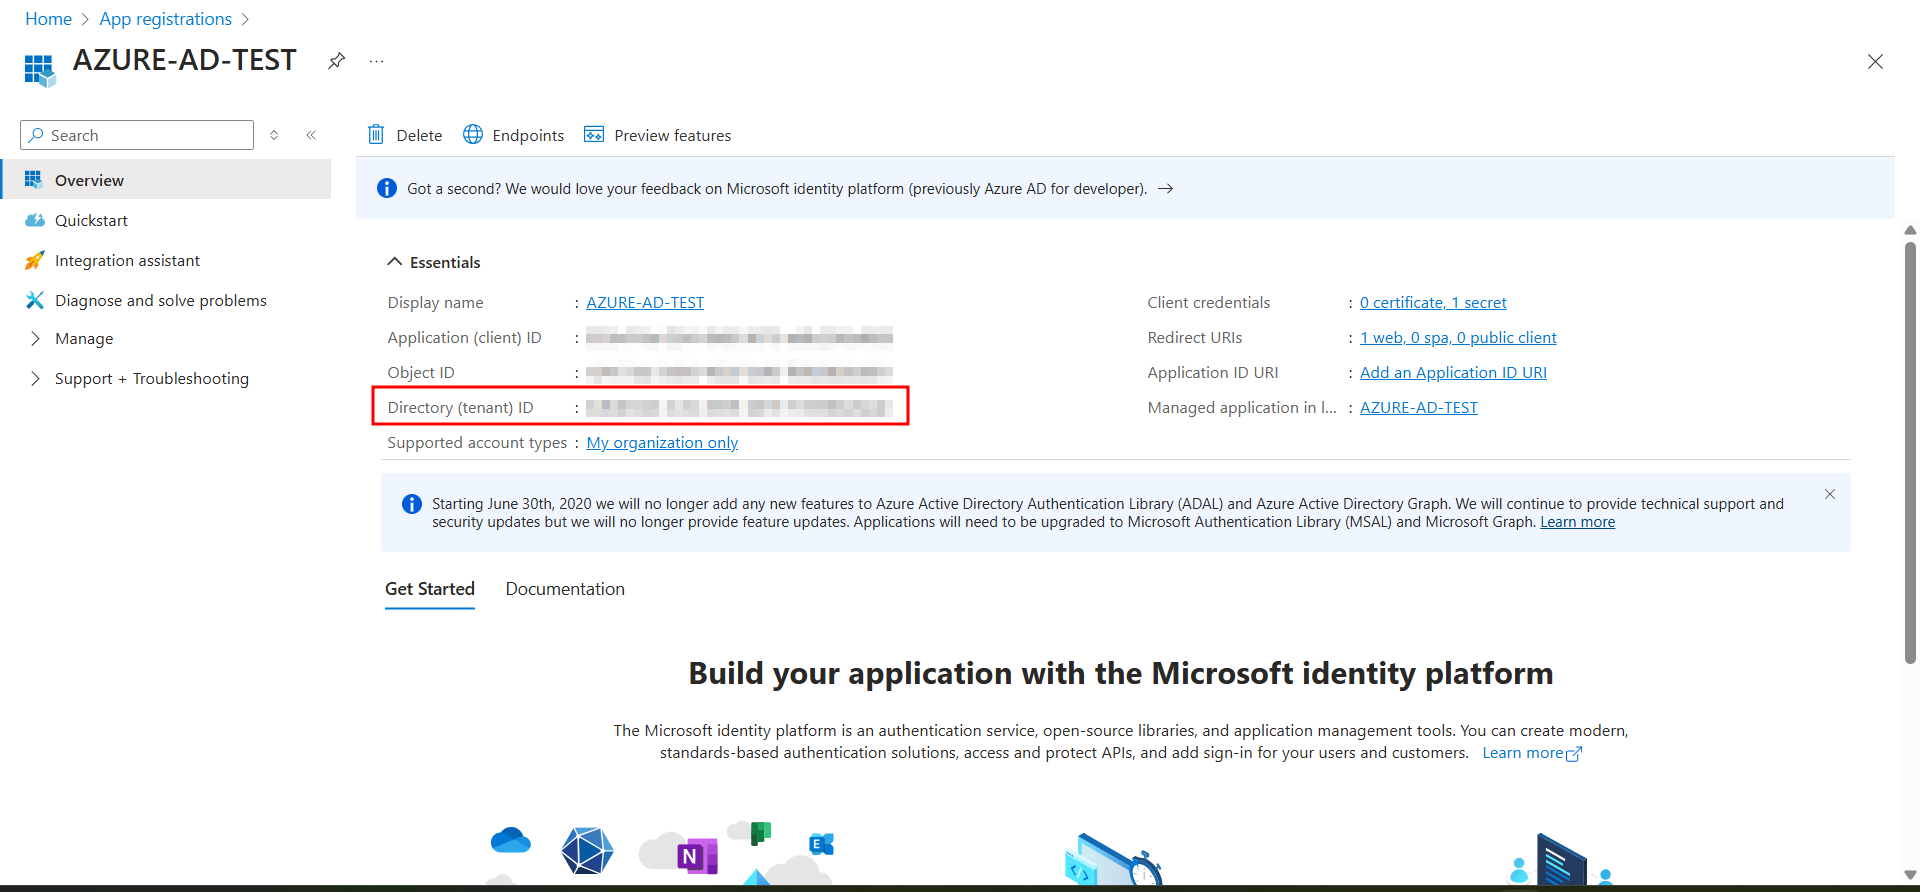Click the Endpoints globe icon
This screenshot has width=1920, height=892.
[473, 134]
